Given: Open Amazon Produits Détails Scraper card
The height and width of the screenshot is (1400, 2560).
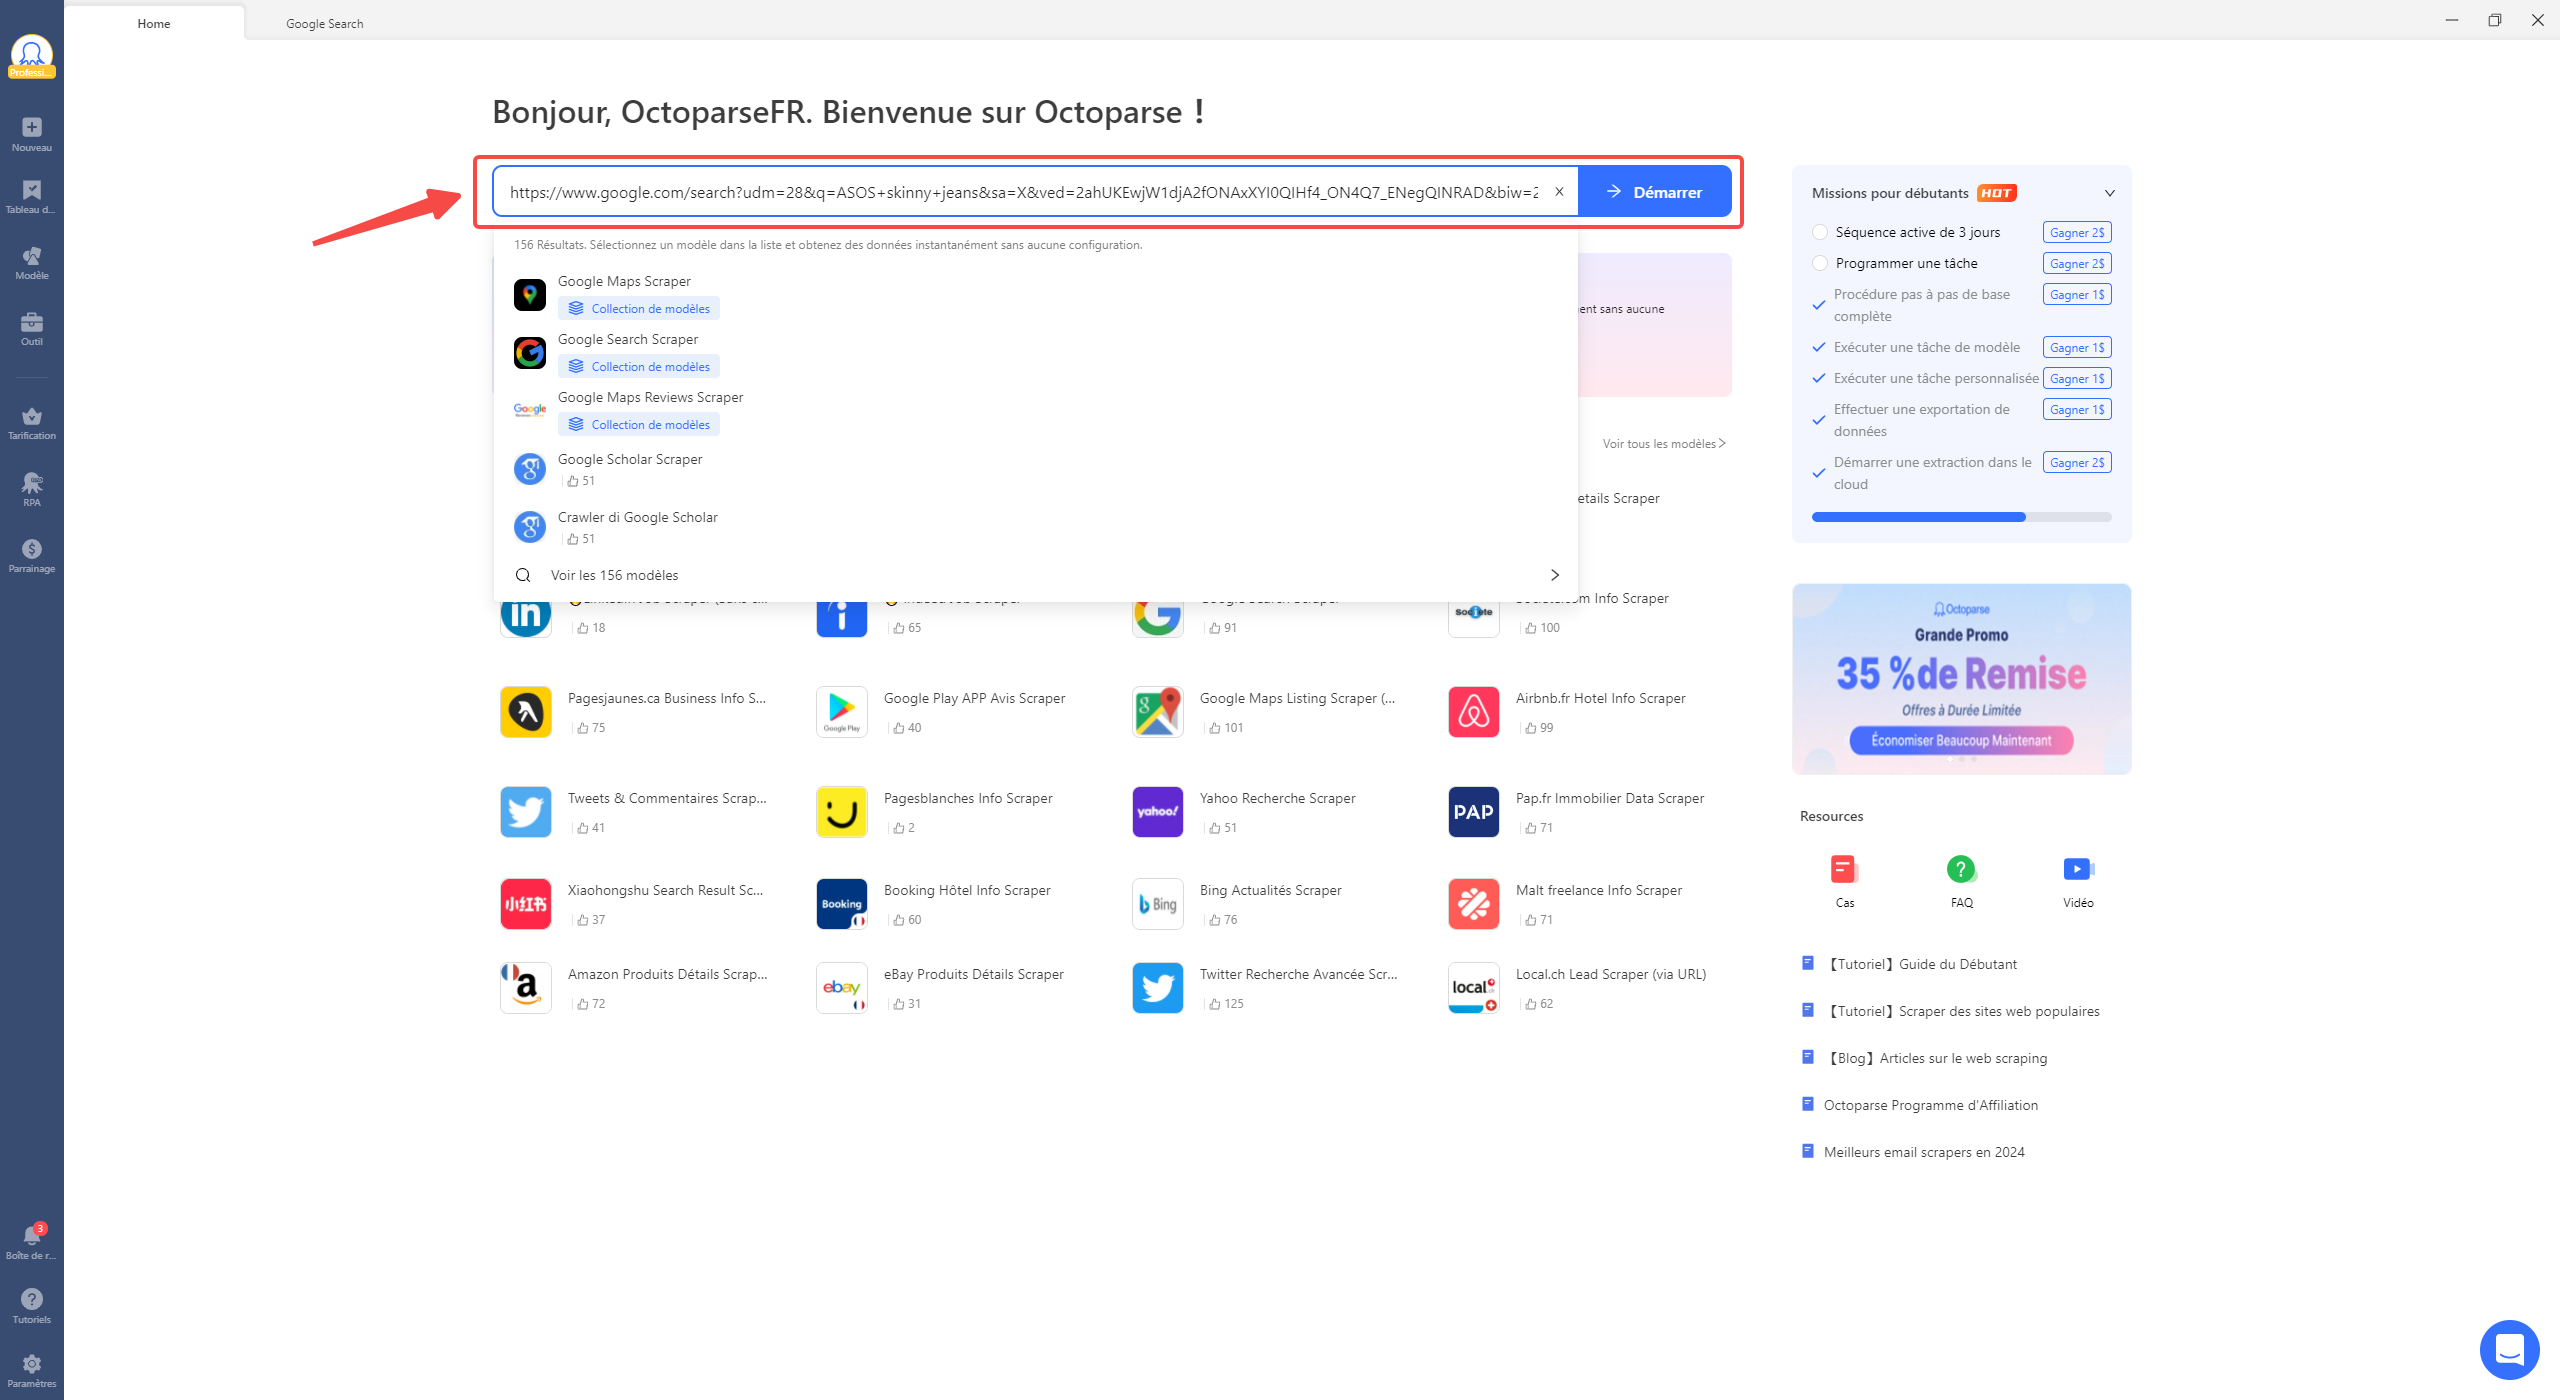Looking at the screenshot, I should click(x=636, y=988).
